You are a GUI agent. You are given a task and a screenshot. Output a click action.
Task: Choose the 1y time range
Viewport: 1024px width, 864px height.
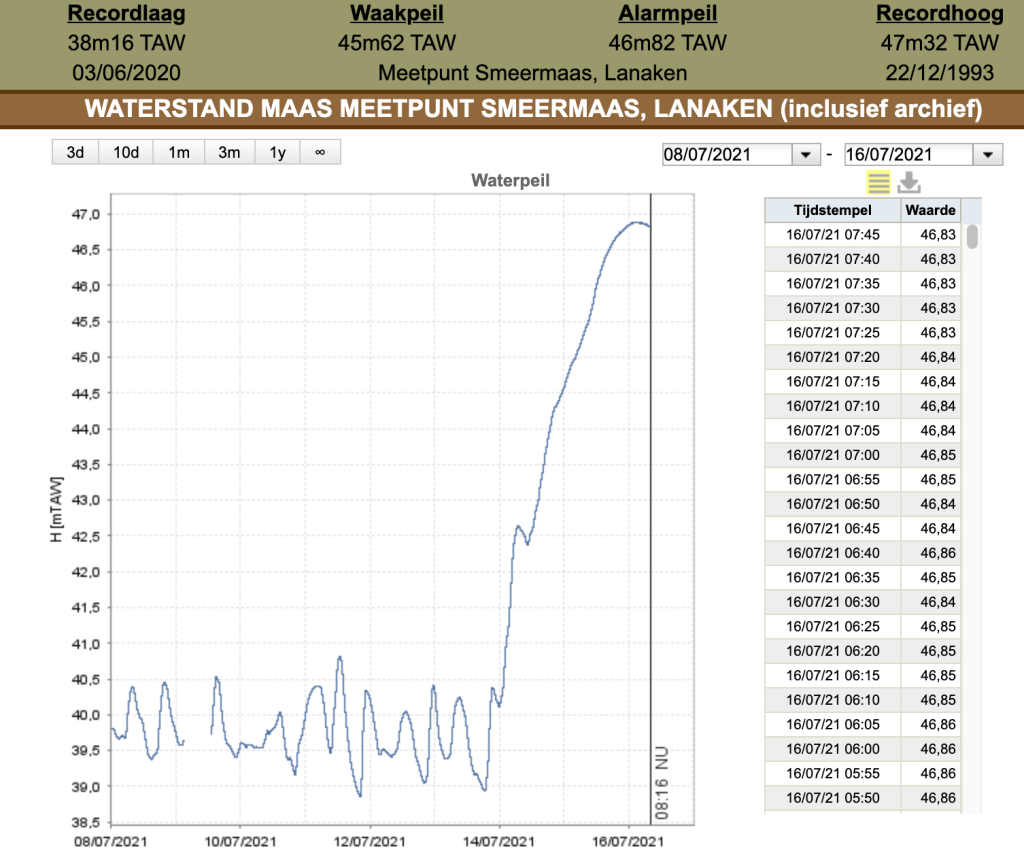click(x=278, y=152)
